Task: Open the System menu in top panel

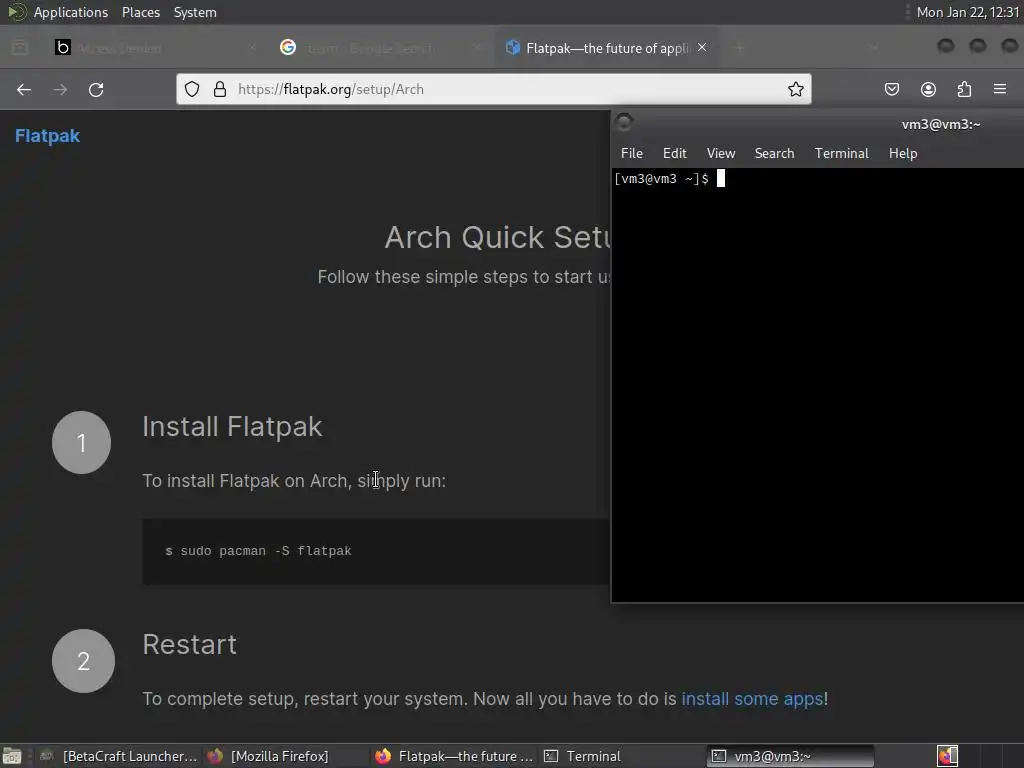Action: (x=195, y=12)
